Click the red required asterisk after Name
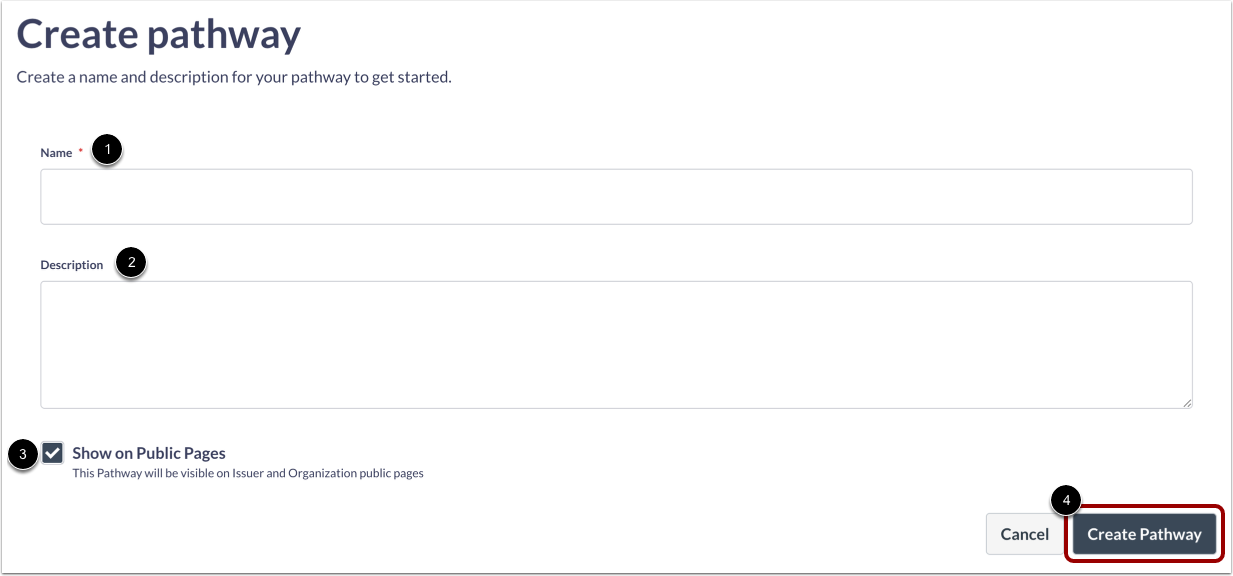Image resolution: width=1233 pixels, height=576 pixels. tap(80, 152)
